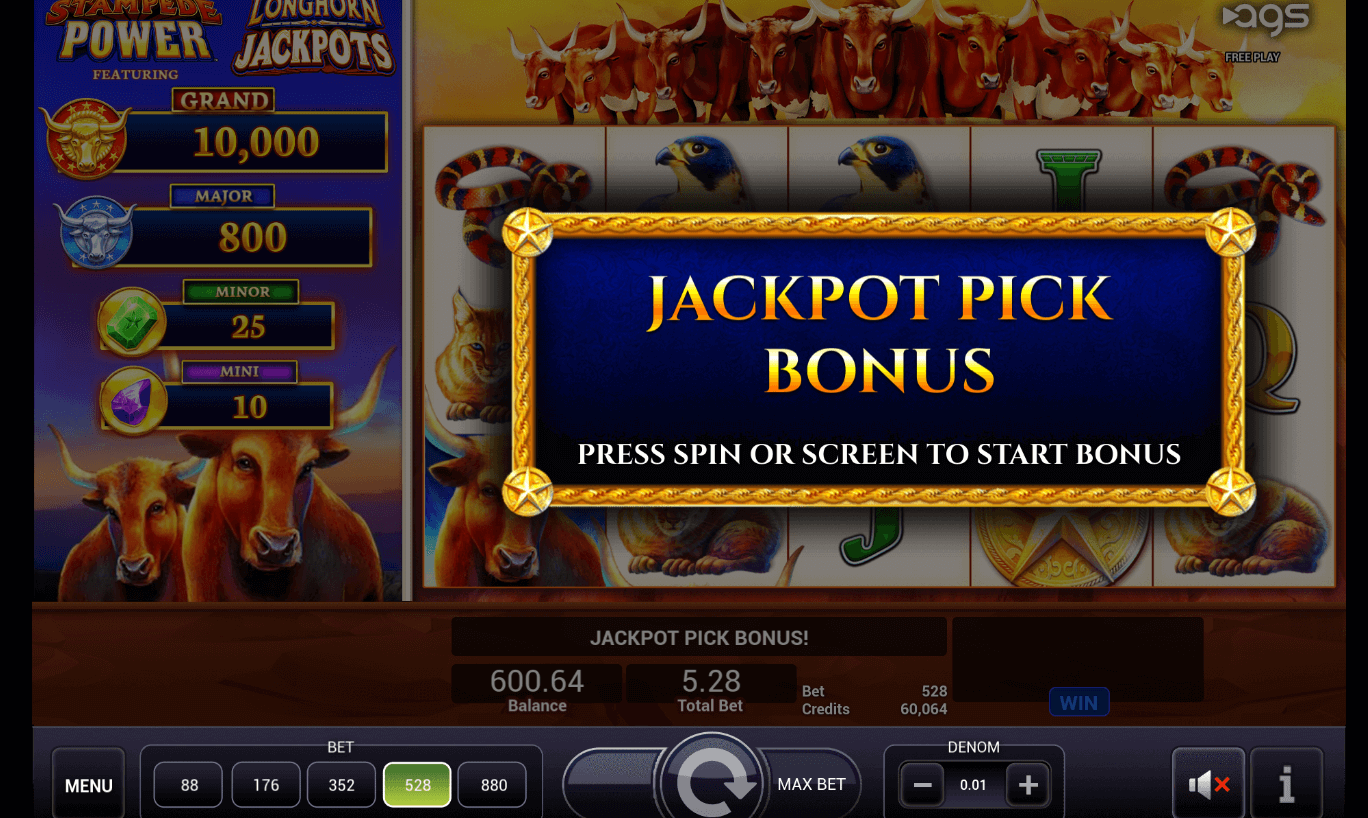The height and width of the screenshot is (818, 1368).
Task: Select the 88 bet option
Action: click(189, 785)
